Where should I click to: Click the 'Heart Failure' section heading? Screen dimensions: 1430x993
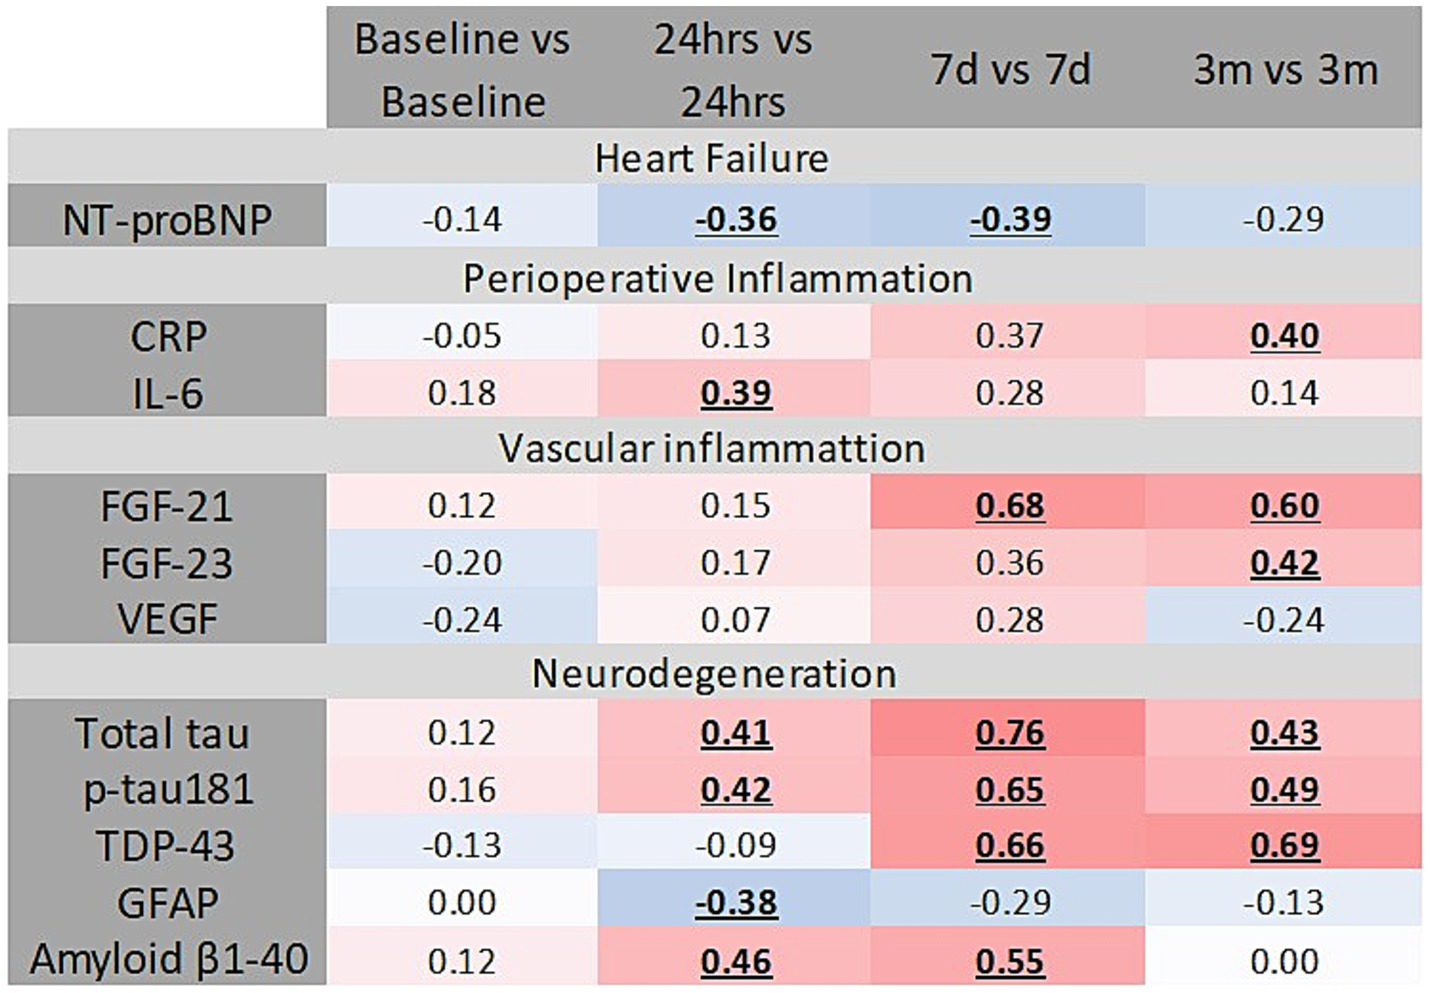click(712, 158)
